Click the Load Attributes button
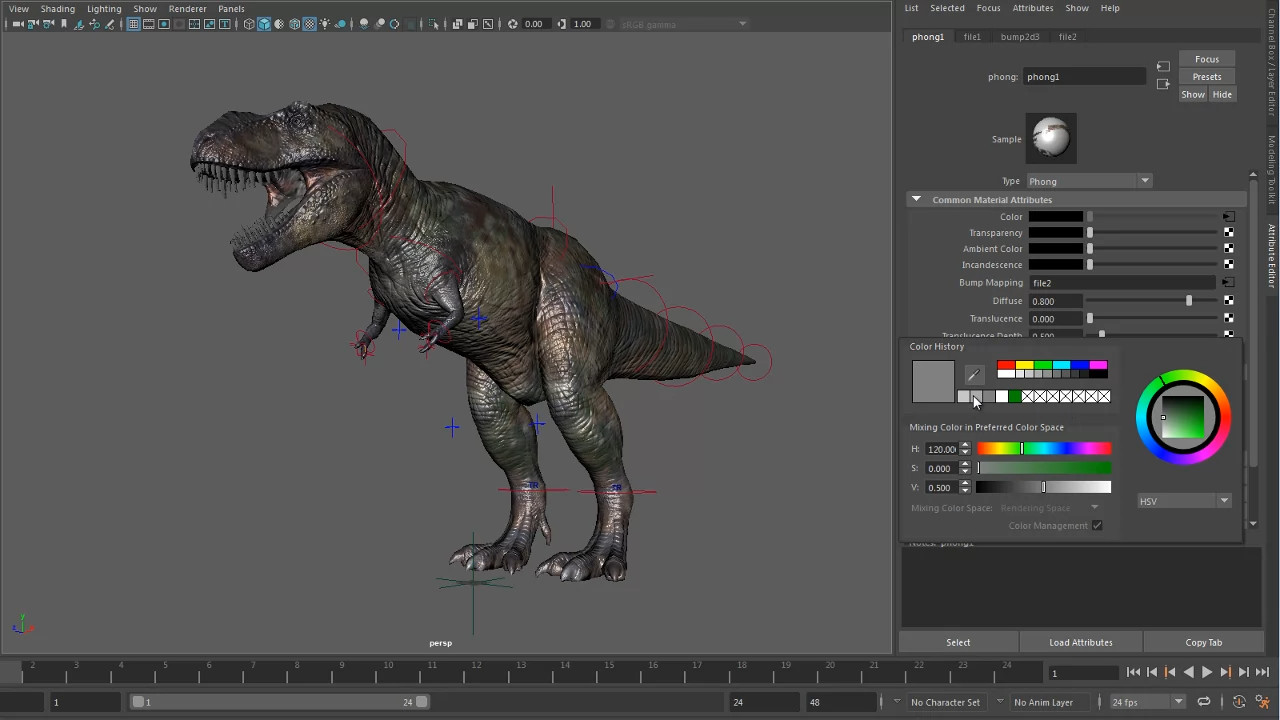 [1080, 643]
